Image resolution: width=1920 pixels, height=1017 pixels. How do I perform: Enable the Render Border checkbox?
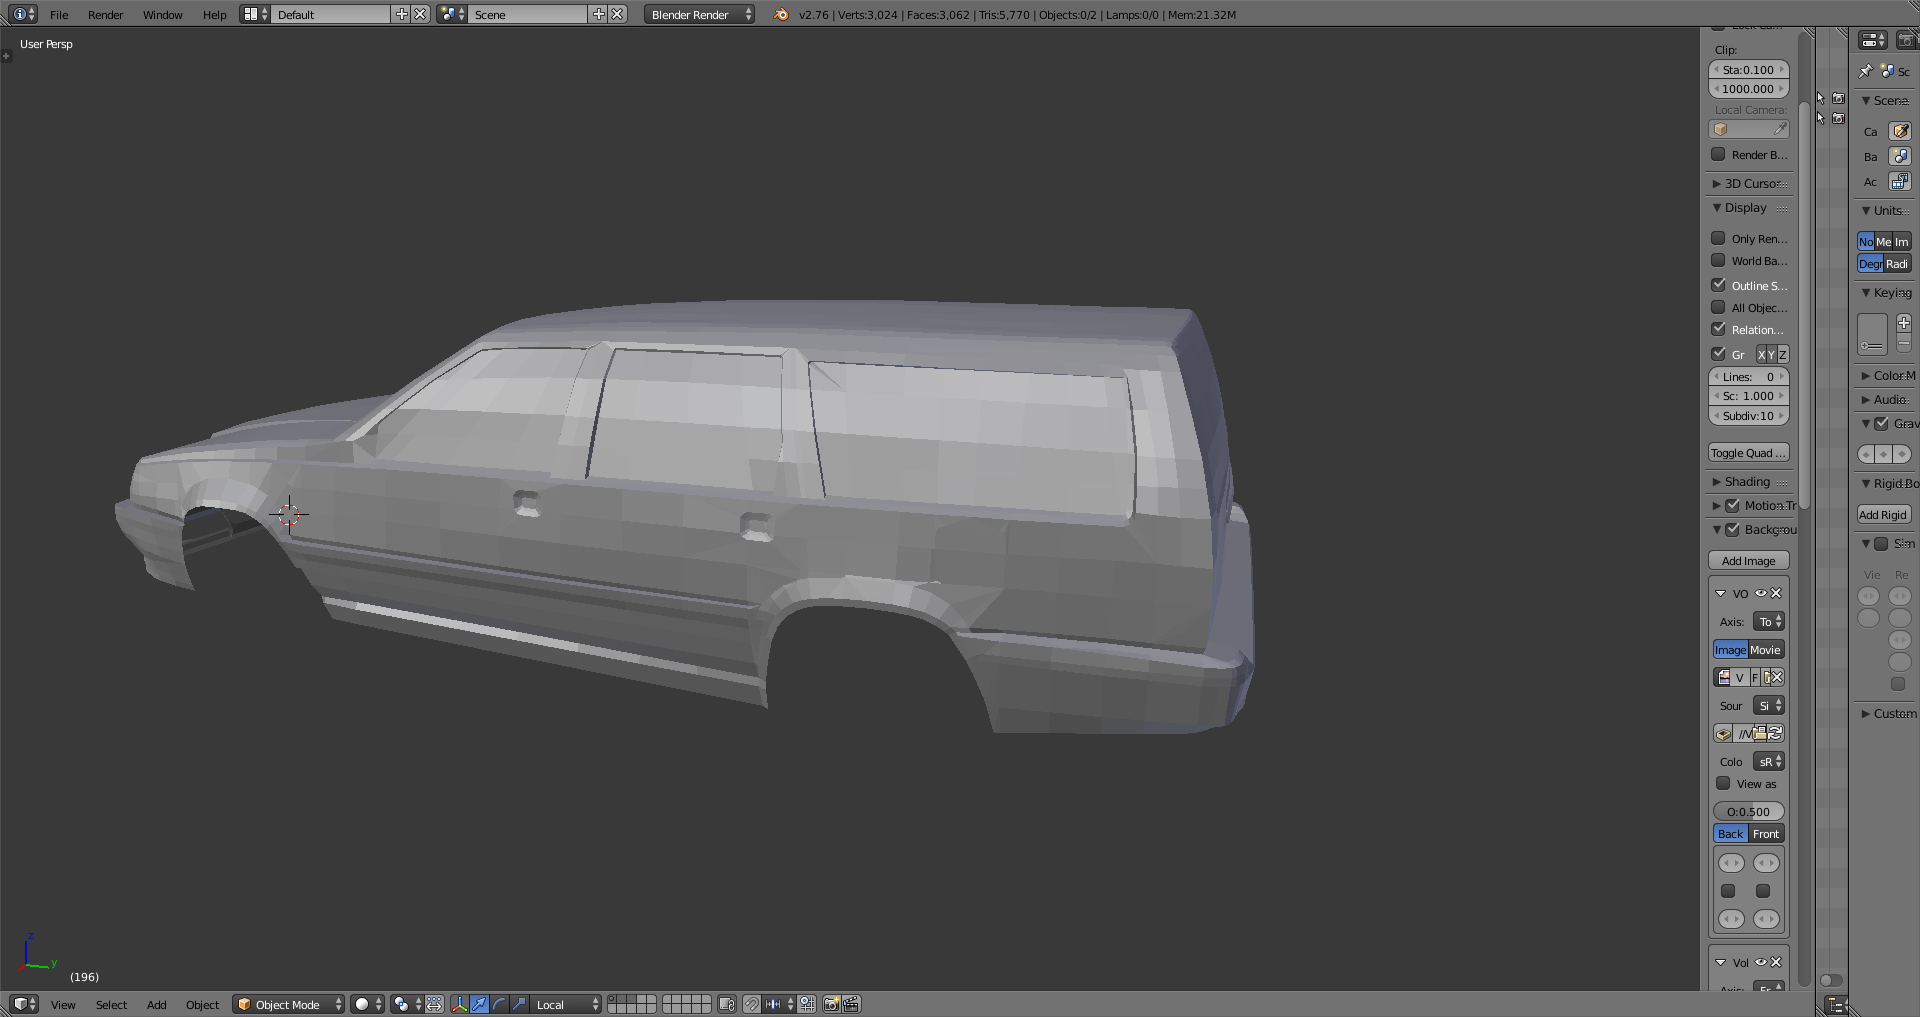click(1718, 154)
